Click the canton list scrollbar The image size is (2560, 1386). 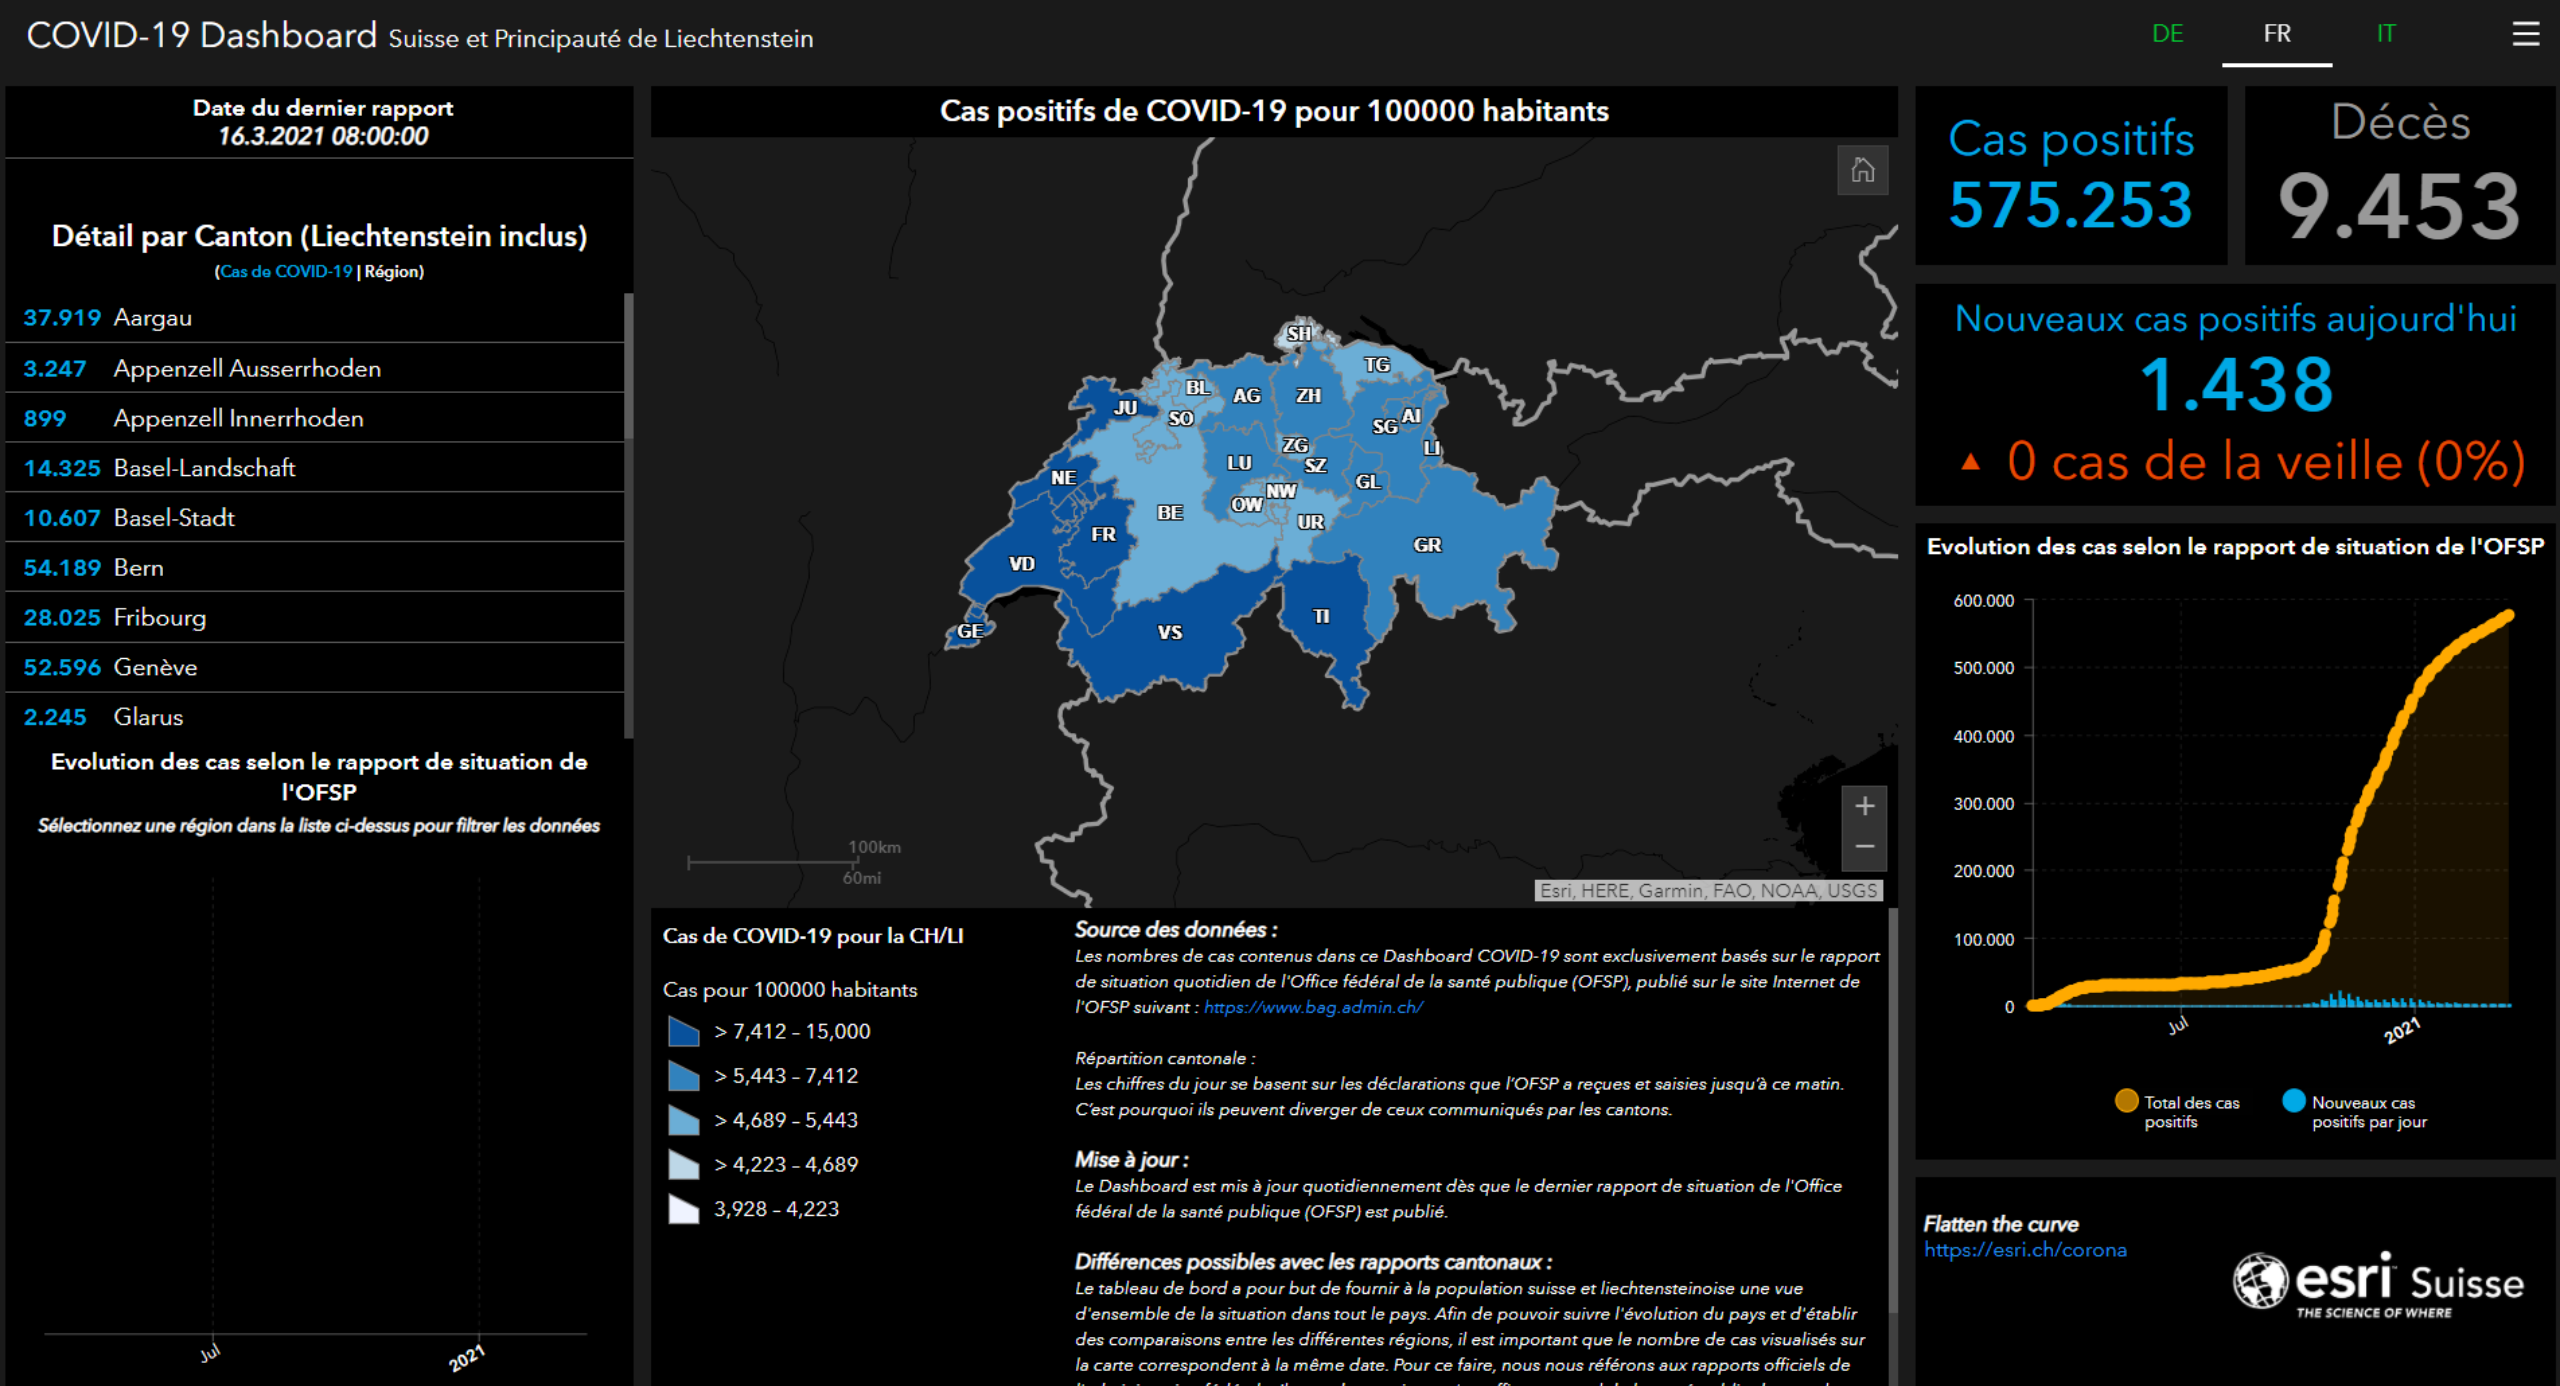click(629, 366)
